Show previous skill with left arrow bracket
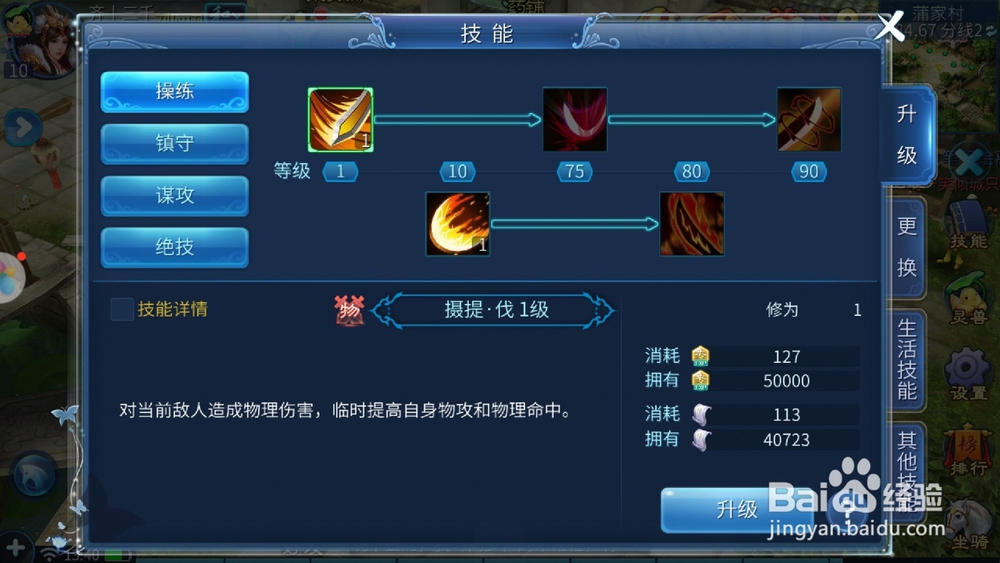This screenshot has width=1000, height=563. [x=386, y=311]
